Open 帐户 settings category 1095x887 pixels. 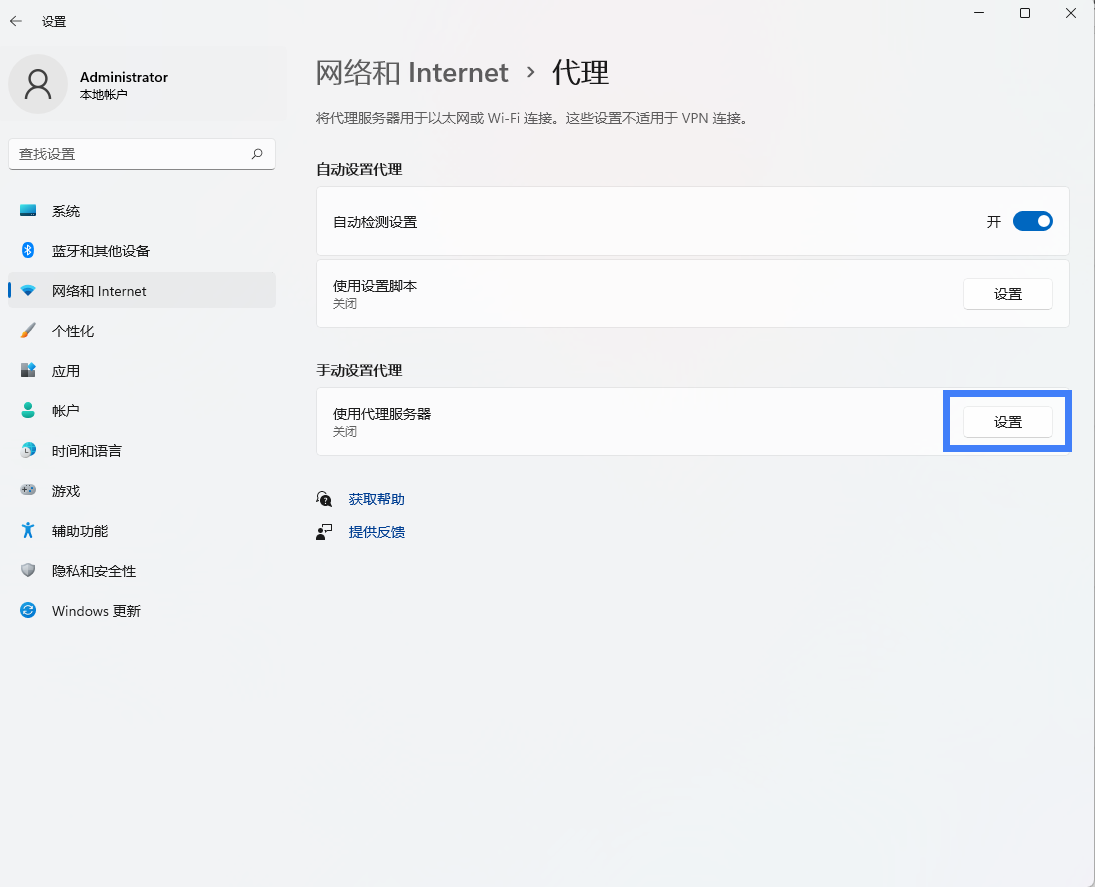(x=142, y=411)
